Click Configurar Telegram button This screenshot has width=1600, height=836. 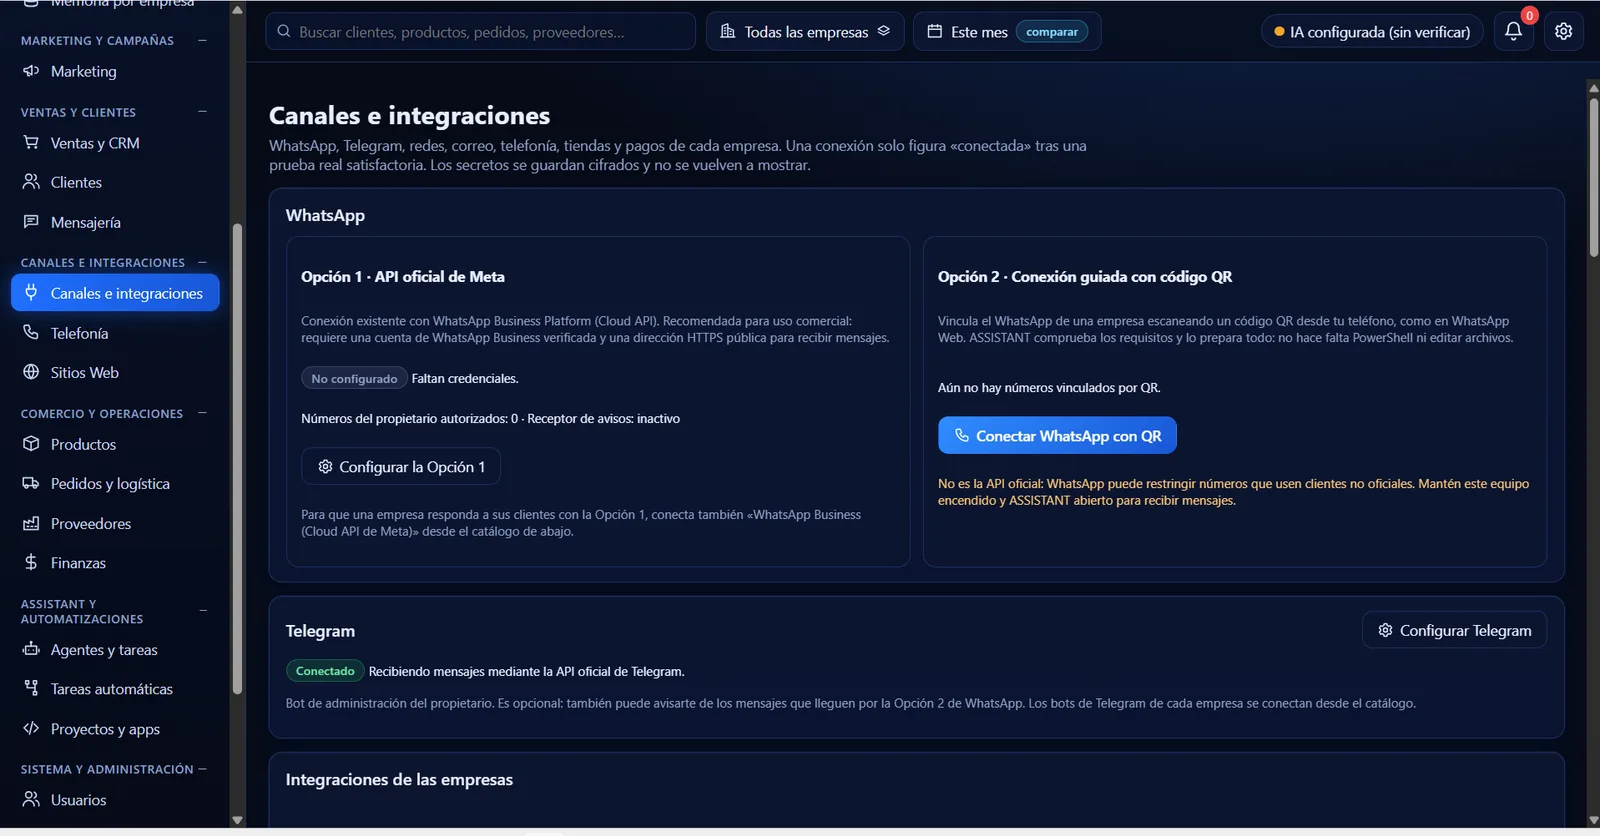[x=1454, y=630]
